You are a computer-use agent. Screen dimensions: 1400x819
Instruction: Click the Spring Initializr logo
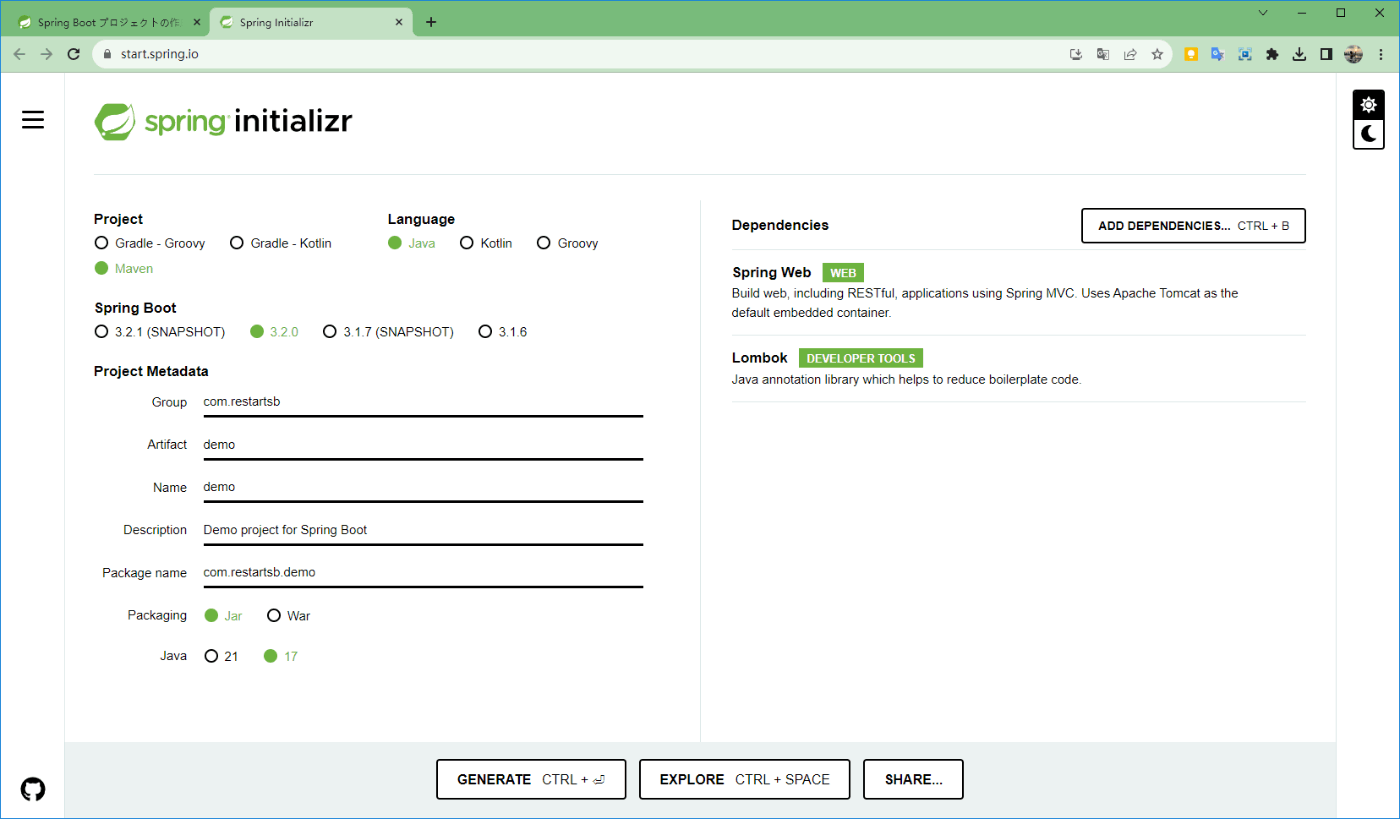pos(223,121)
